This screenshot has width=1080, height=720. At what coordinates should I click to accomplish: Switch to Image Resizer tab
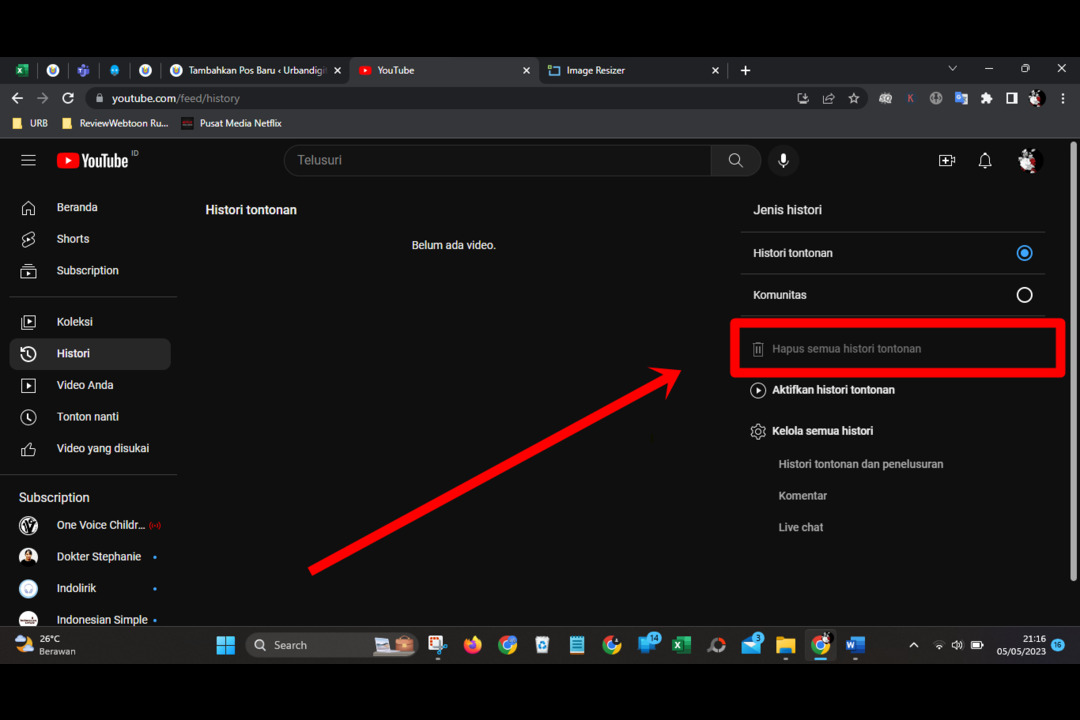633,70
